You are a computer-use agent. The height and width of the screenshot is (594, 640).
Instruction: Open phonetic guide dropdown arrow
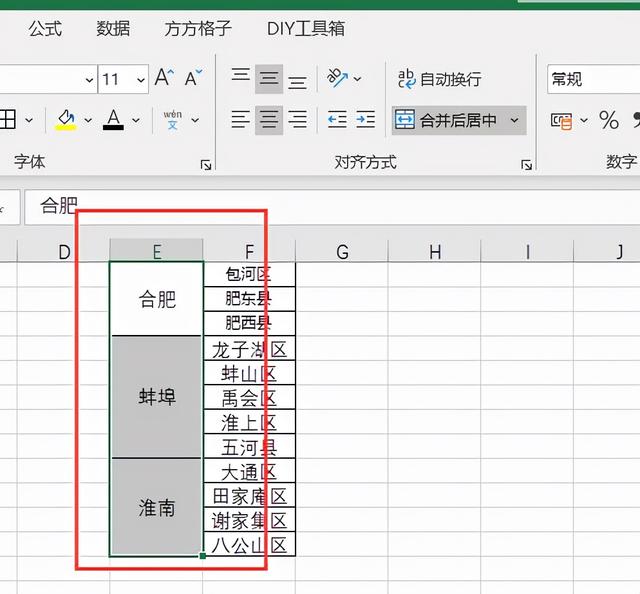pyautogui.click(x=195, y=120)
